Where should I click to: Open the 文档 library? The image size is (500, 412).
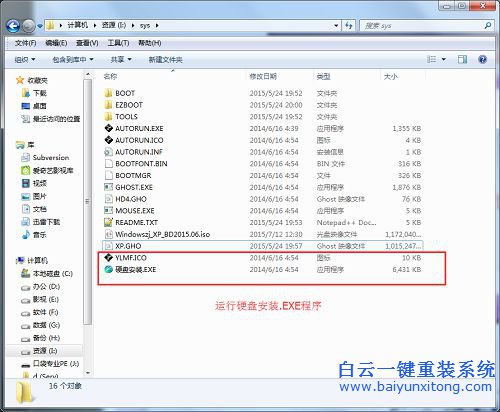[x=34, y=209]
